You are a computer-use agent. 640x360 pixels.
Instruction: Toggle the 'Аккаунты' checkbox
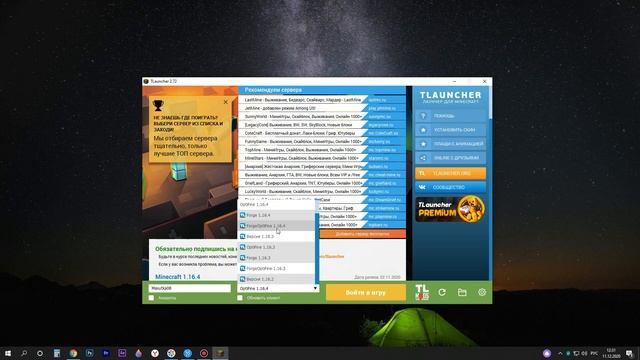[151, 298]
